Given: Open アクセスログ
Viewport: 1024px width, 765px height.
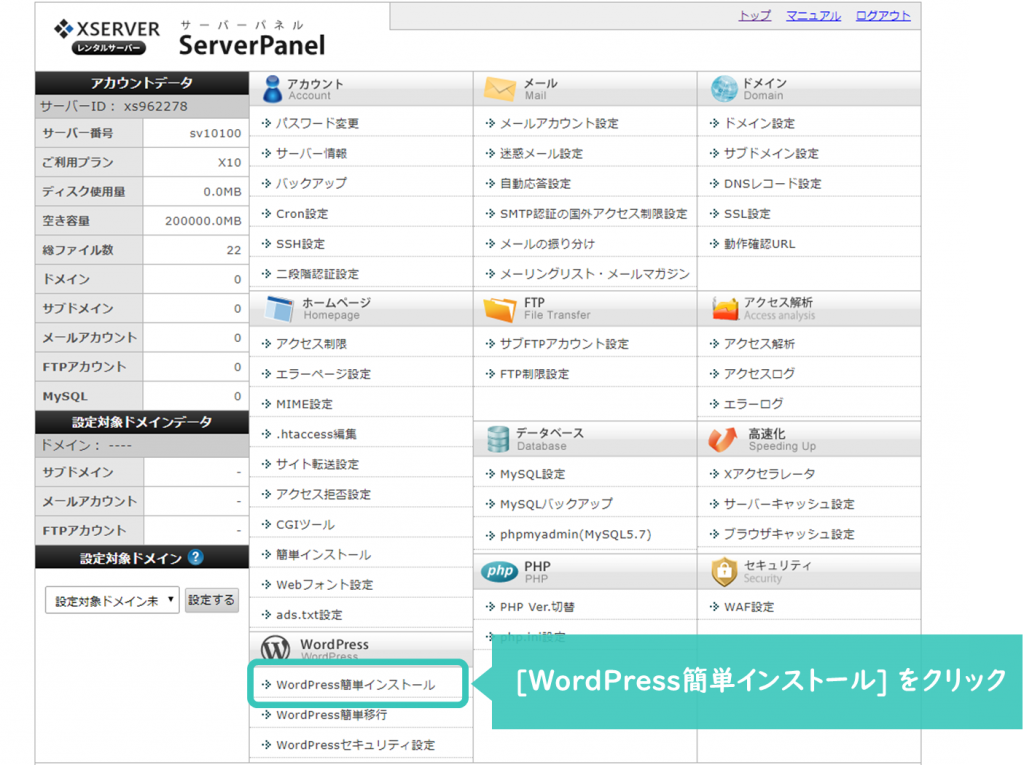Looking at the screenshot, I should [759, 374].
